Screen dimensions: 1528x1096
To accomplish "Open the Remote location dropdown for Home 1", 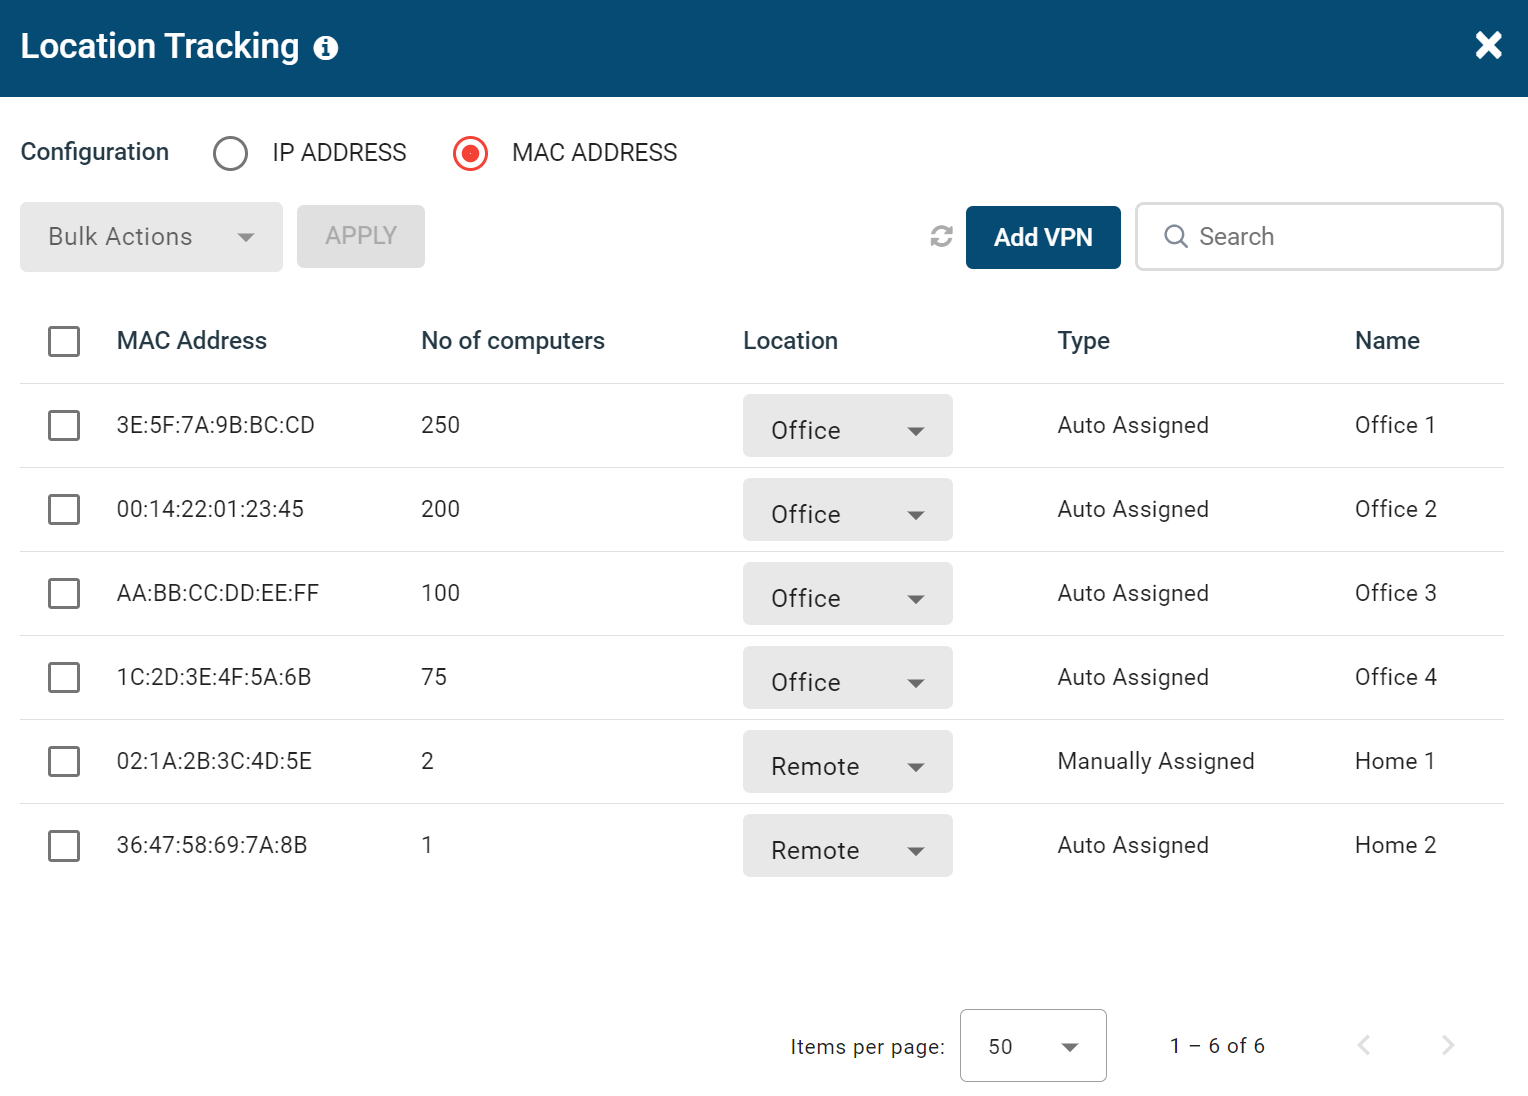I will (x=847, y=762).
